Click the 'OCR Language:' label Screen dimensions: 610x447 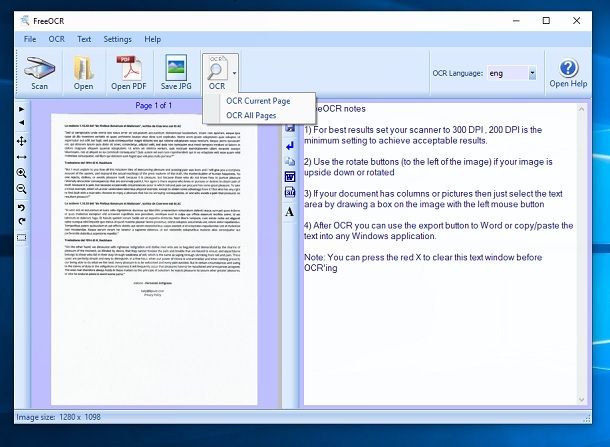pos(458,73)
